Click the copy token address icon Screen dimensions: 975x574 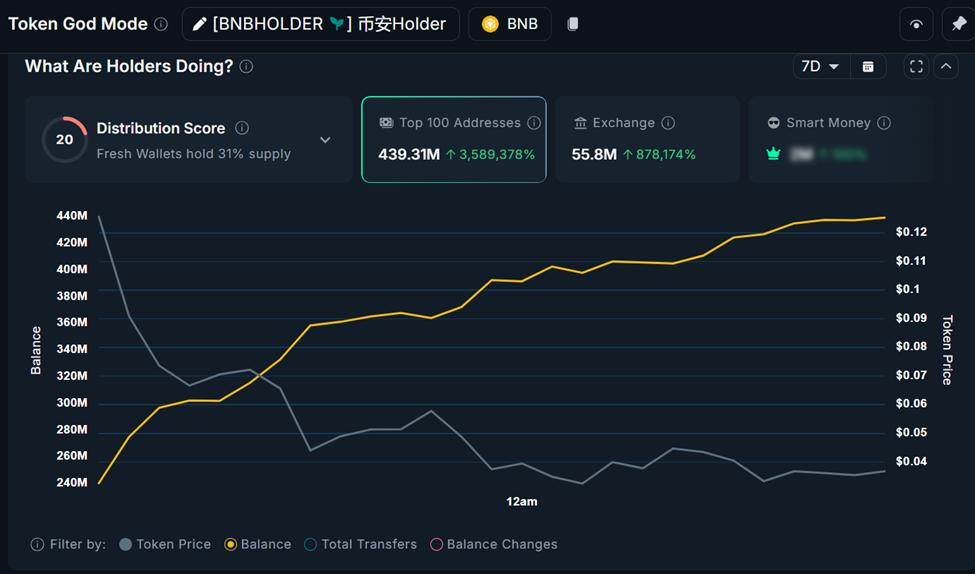point(573,24)
